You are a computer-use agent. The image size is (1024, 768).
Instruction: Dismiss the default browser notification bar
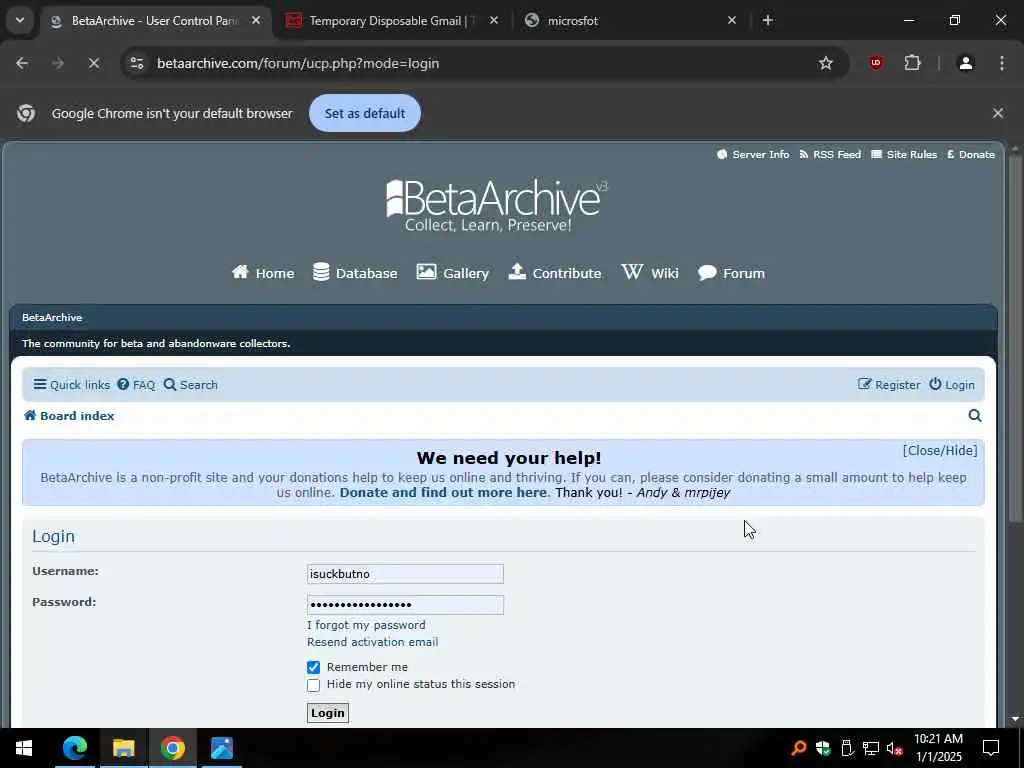pyautogui.click(x=998, y=113)
